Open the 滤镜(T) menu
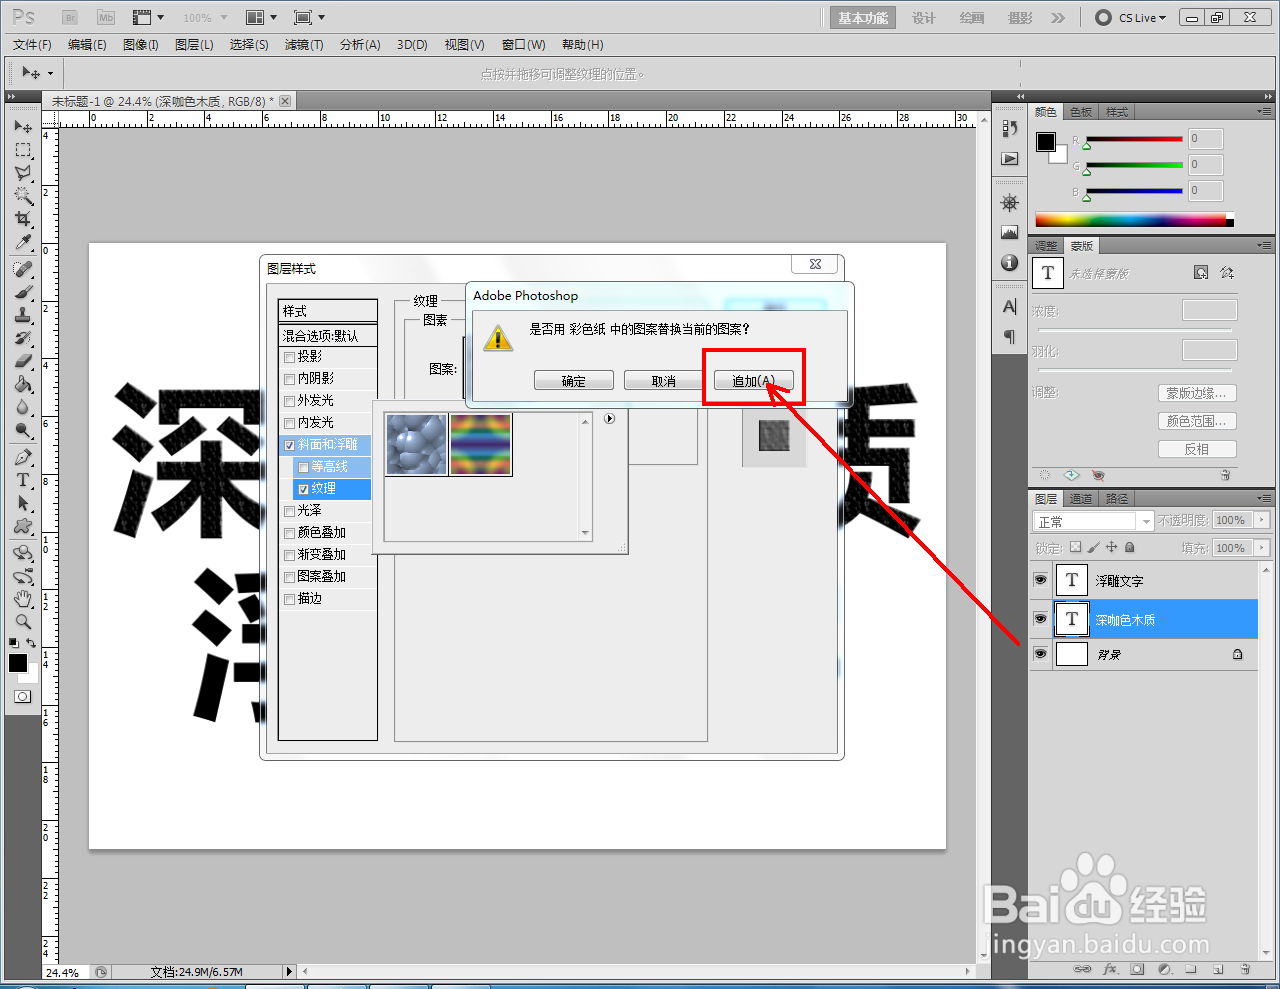This screenshot has width=1280, height=989. (x=304, y=45)
